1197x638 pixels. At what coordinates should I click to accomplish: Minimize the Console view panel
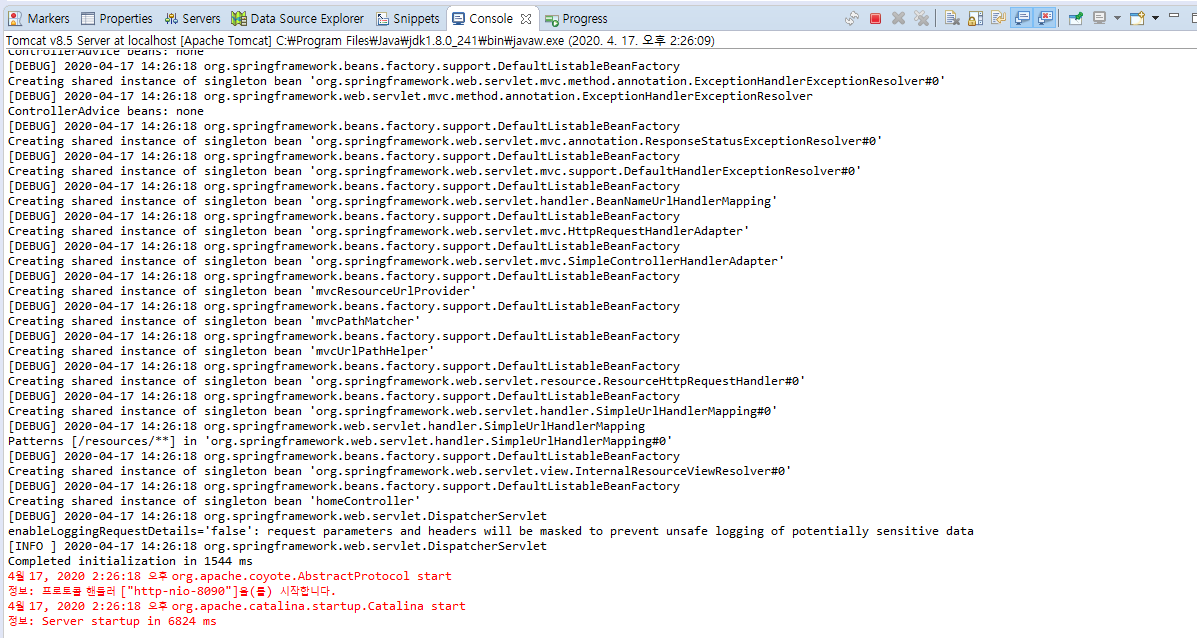pyautogui.click(x=1174, y=16)
